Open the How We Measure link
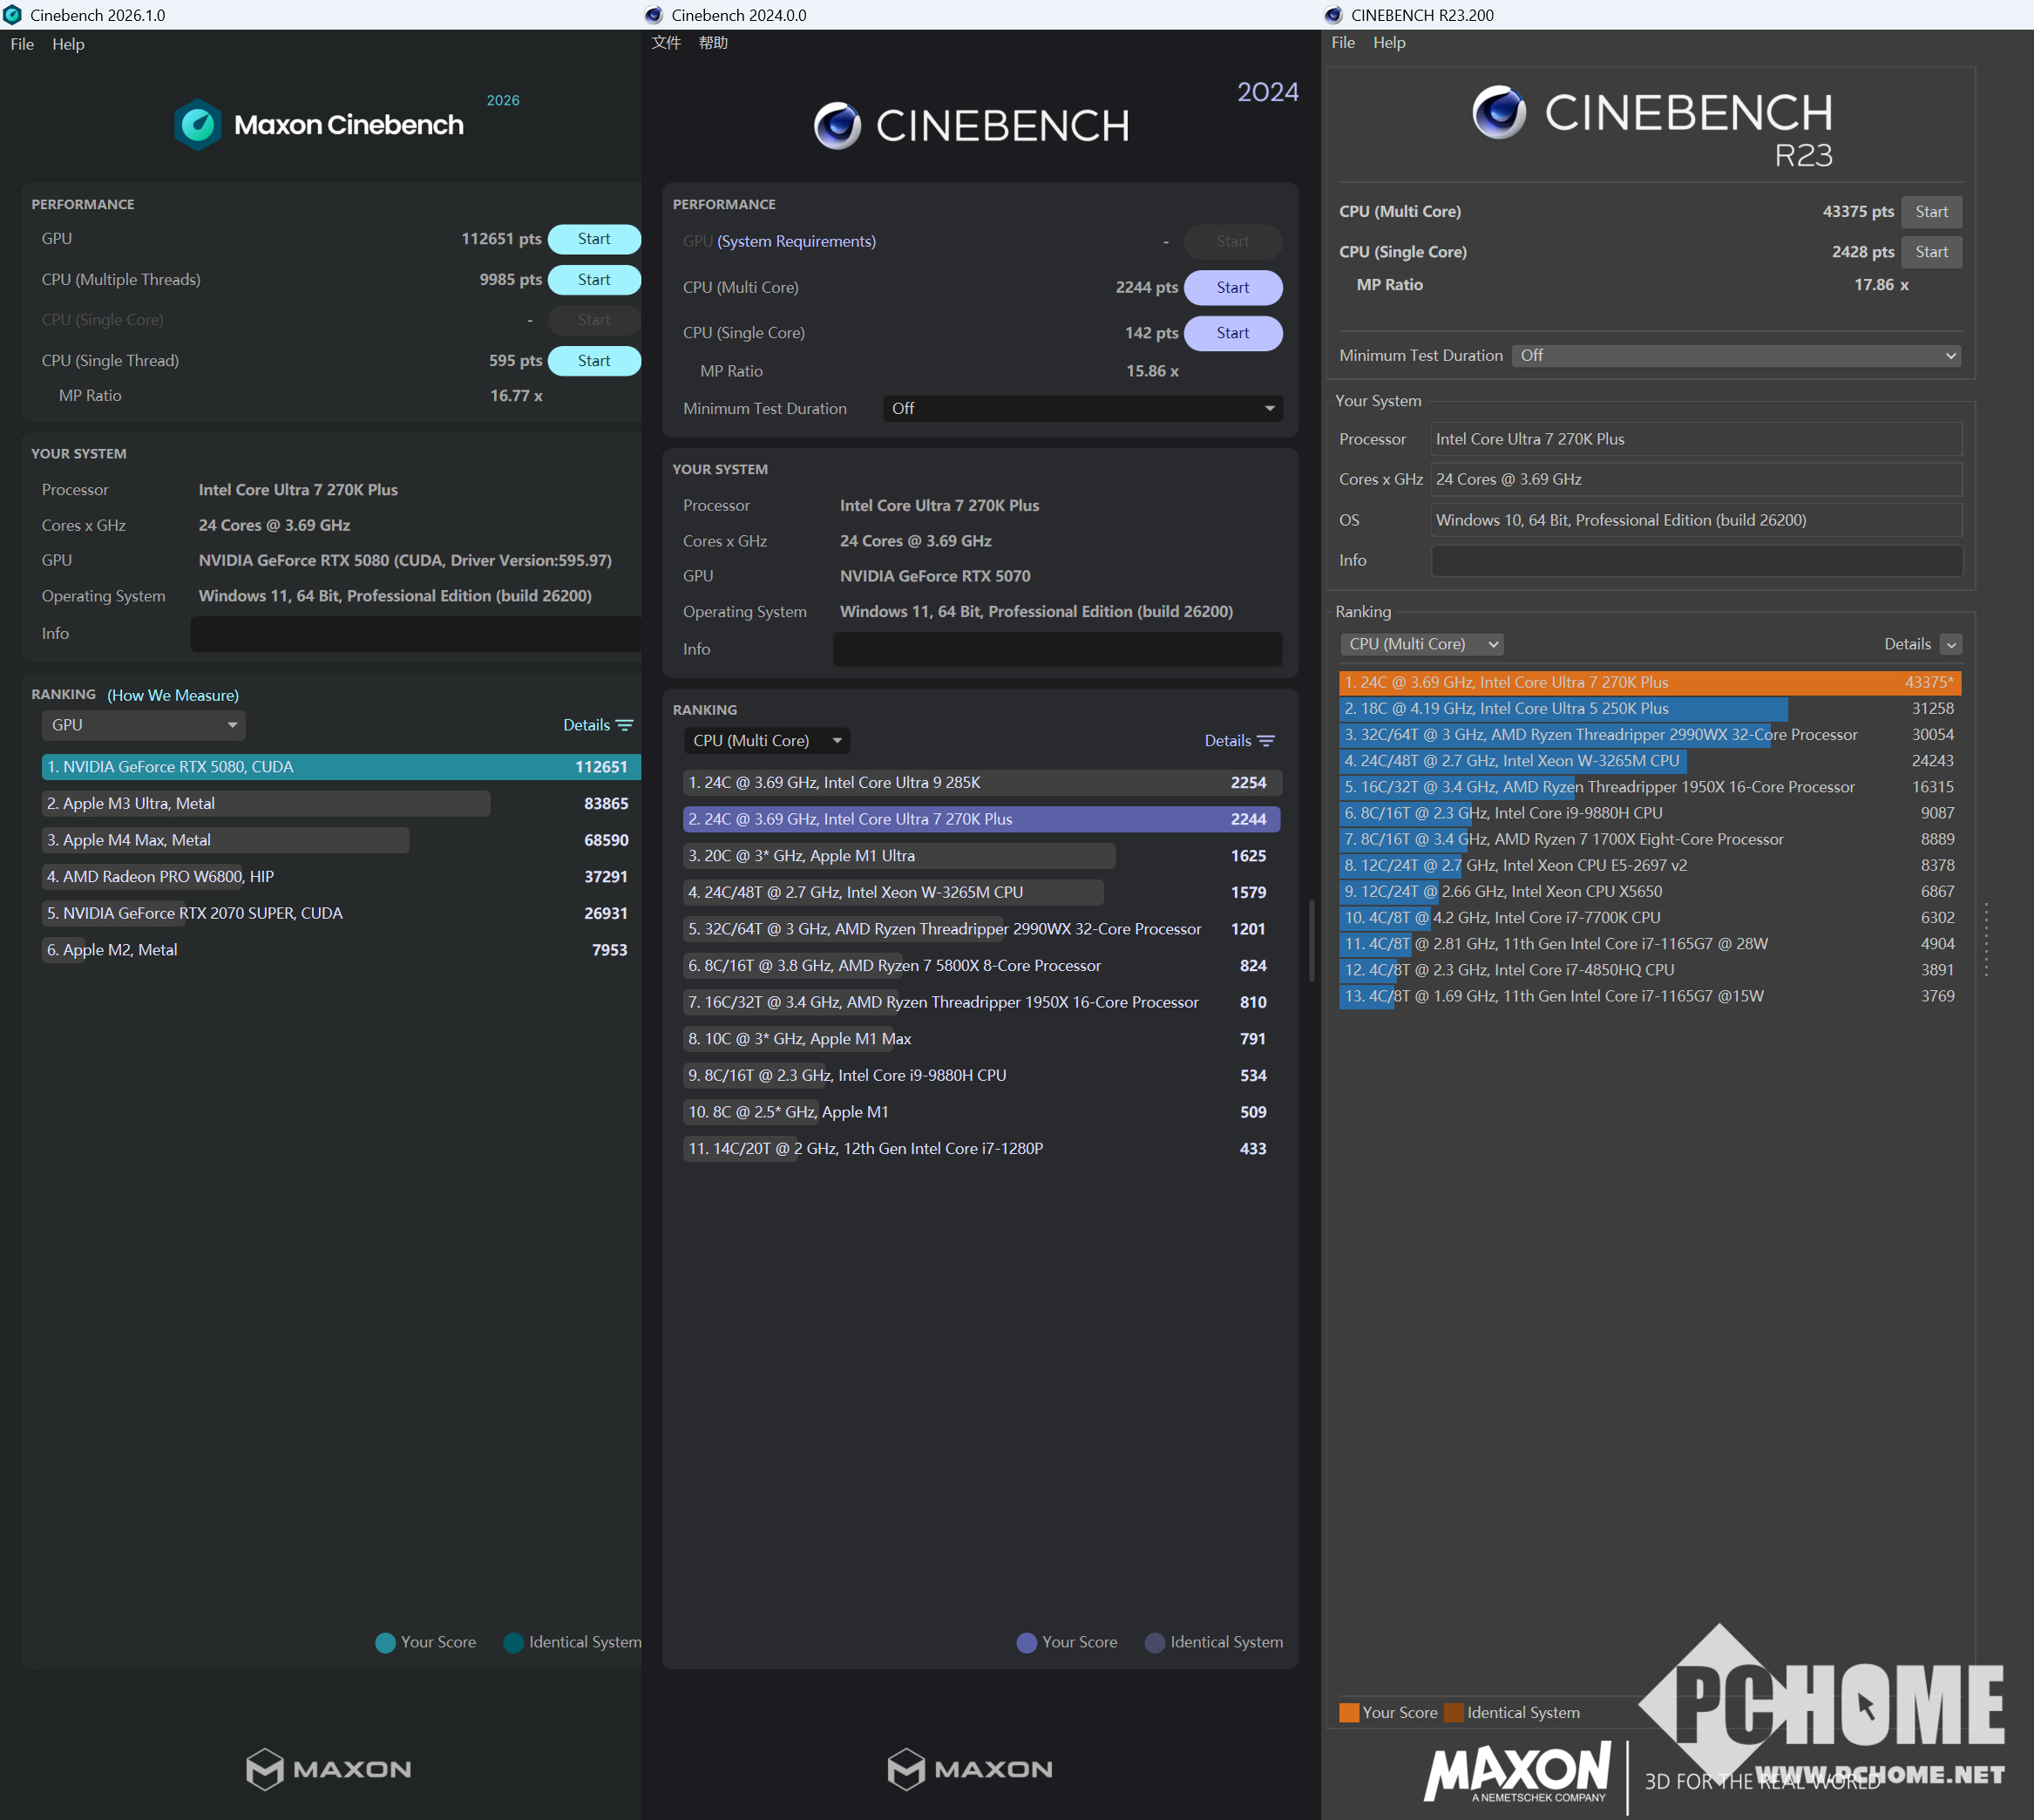 [x=173, y=695]
